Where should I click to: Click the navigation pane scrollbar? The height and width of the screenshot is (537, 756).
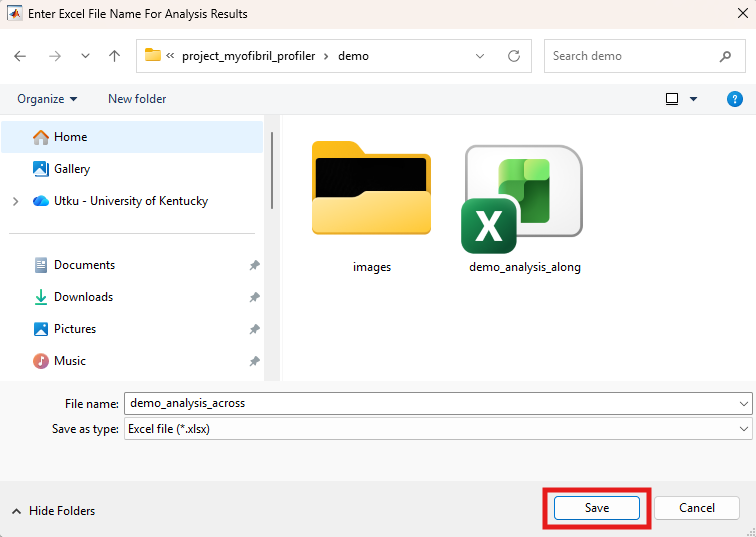272,171
